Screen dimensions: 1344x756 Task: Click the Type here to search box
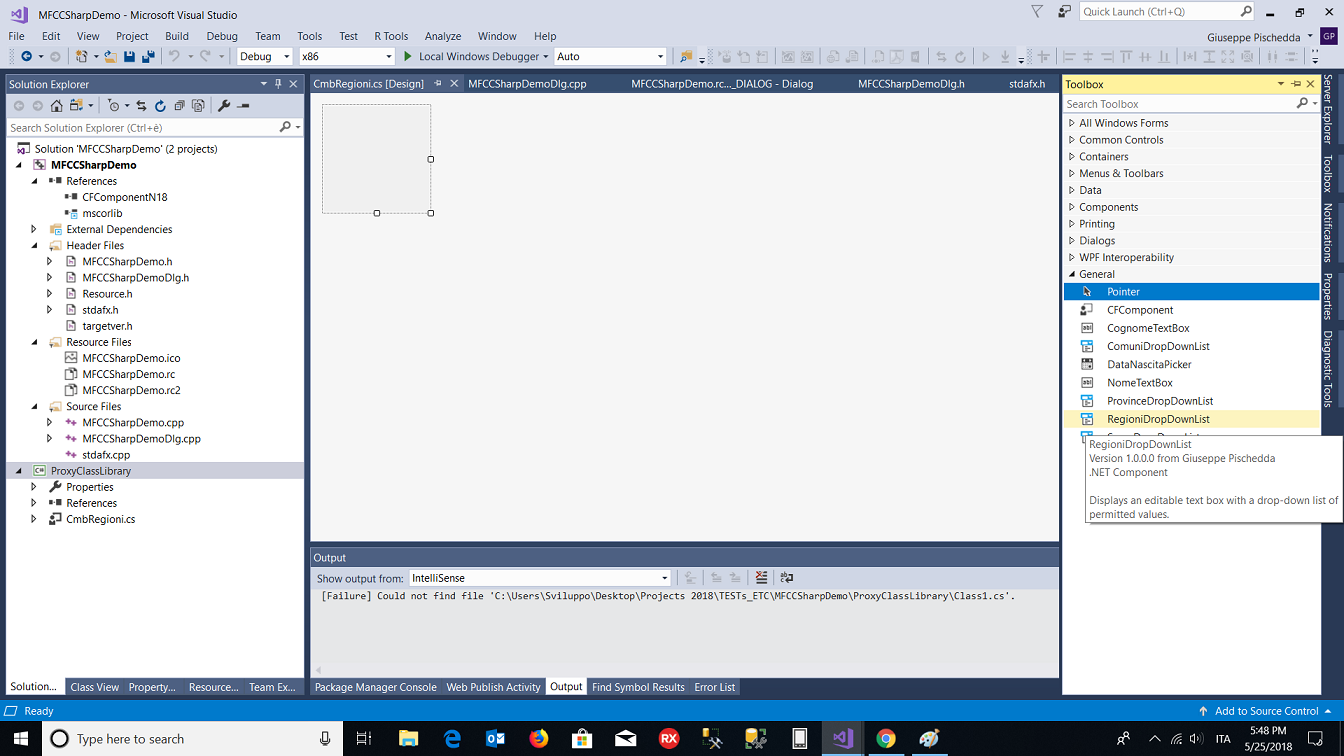point(190,739)
